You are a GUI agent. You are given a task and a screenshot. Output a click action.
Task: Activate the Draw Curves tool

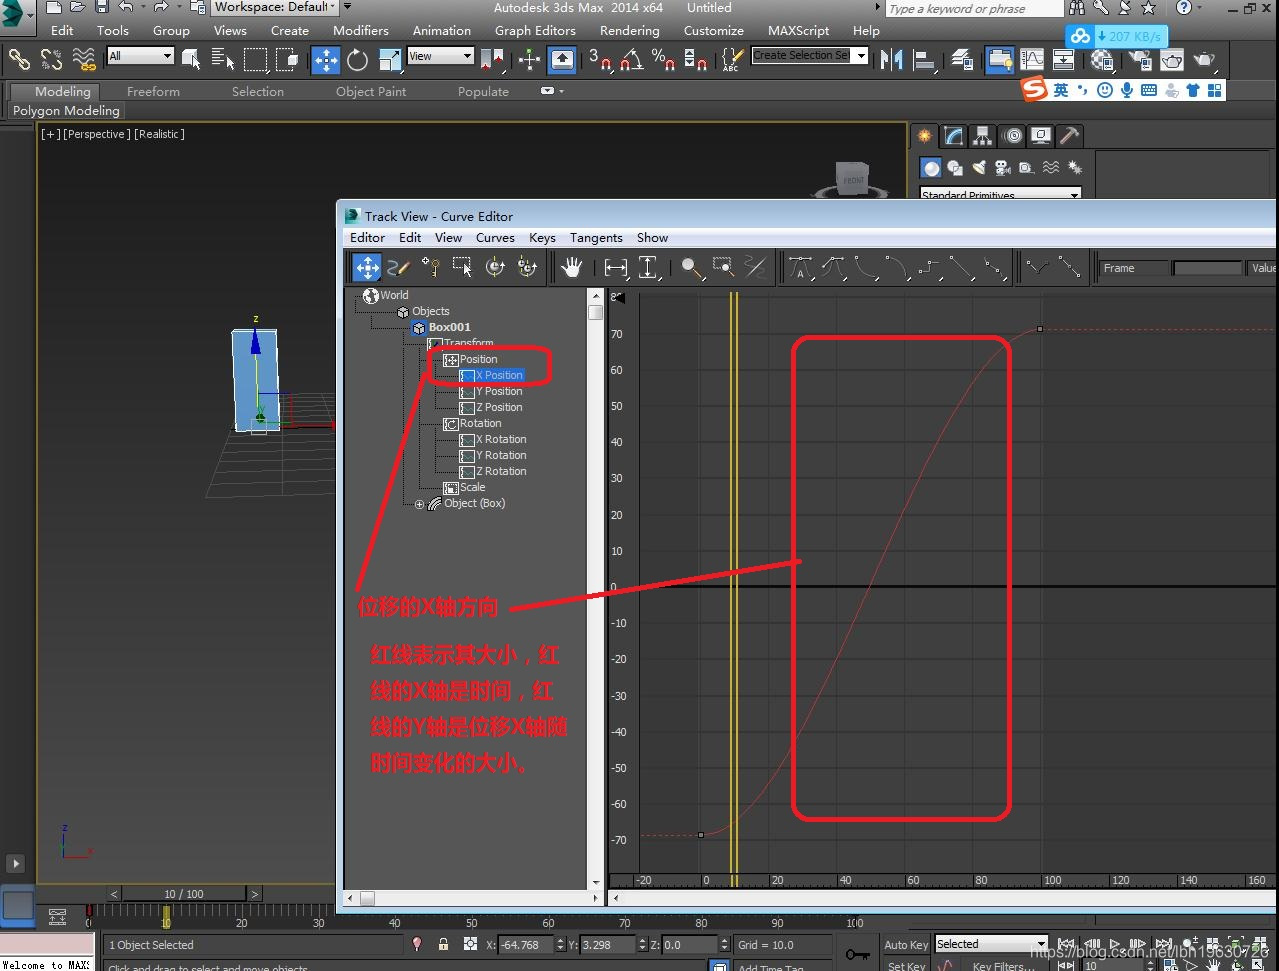tap(399, 267)
